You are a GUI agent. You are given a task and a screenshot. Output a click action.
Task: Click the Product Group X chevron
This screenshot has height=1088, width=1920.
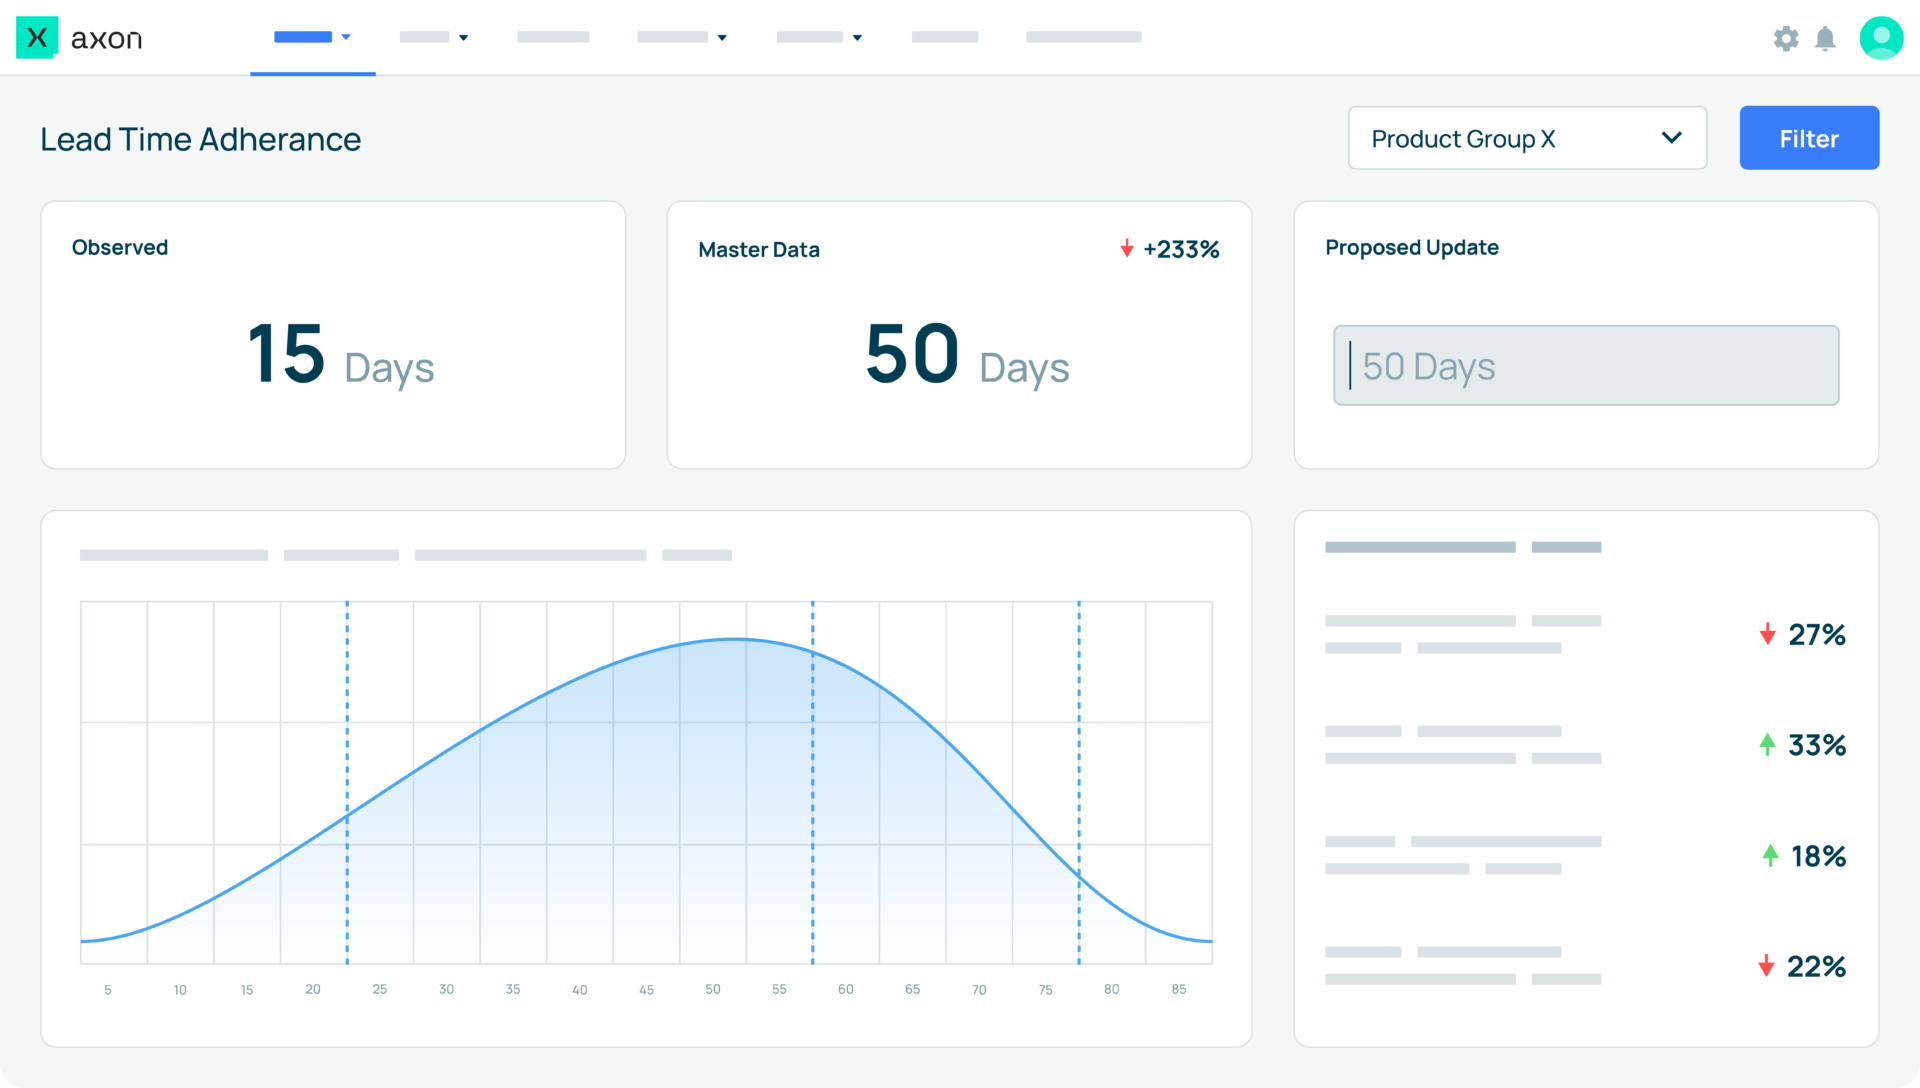[x=1672, y=138]
